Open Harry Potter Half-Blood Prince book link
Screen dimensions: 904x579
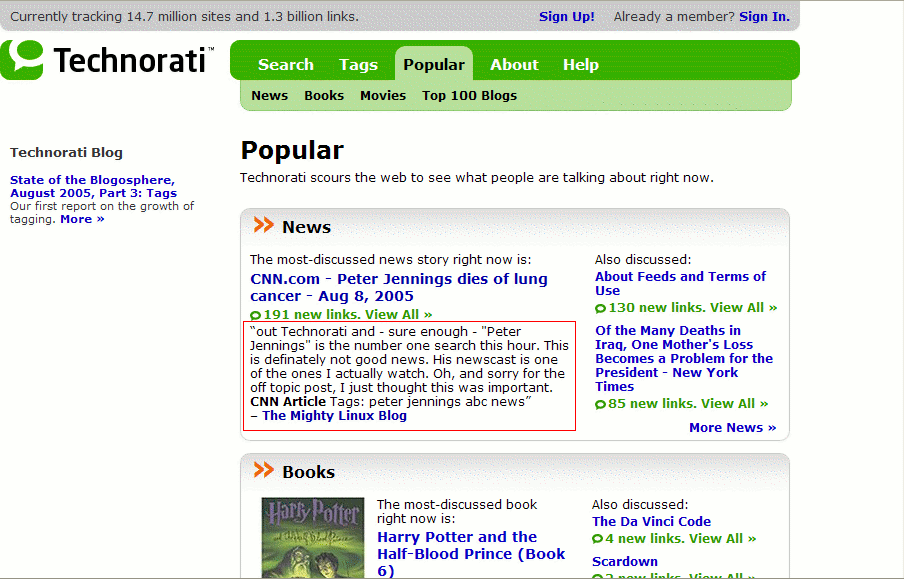tap(471, 554)
